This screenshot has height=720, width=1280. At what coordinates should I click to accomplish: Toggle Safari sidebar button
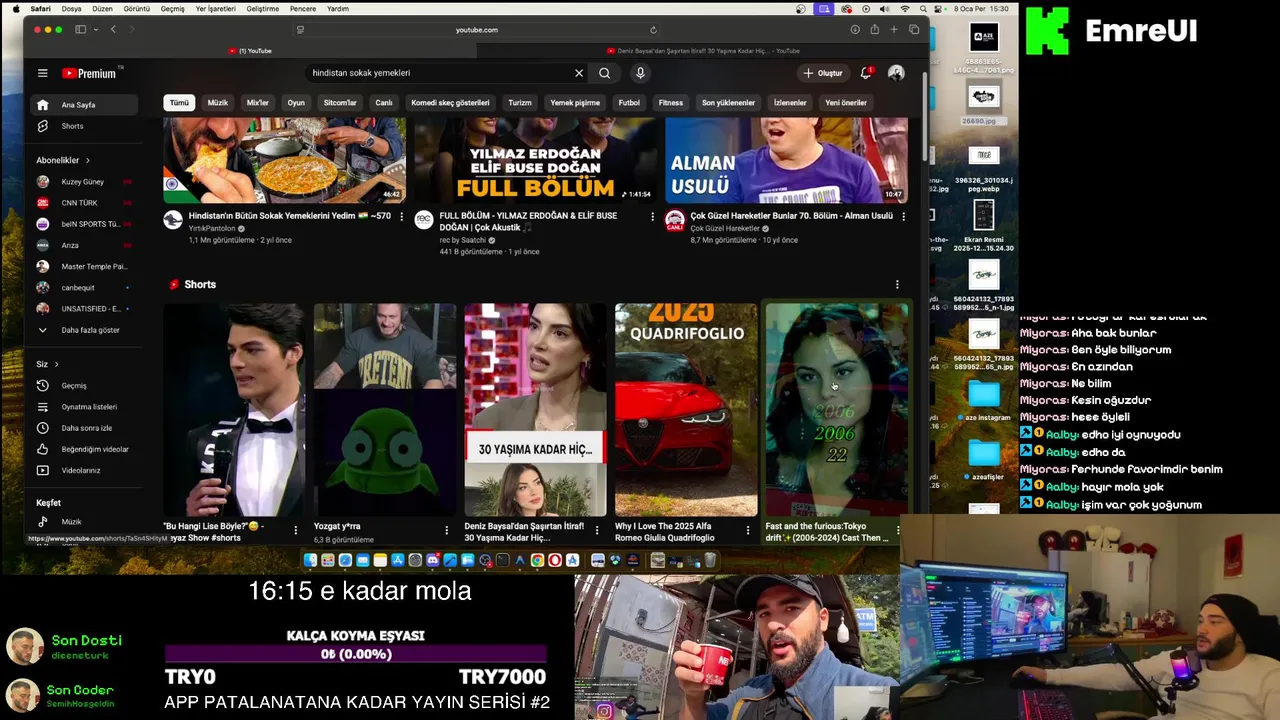tap(80, 30)
